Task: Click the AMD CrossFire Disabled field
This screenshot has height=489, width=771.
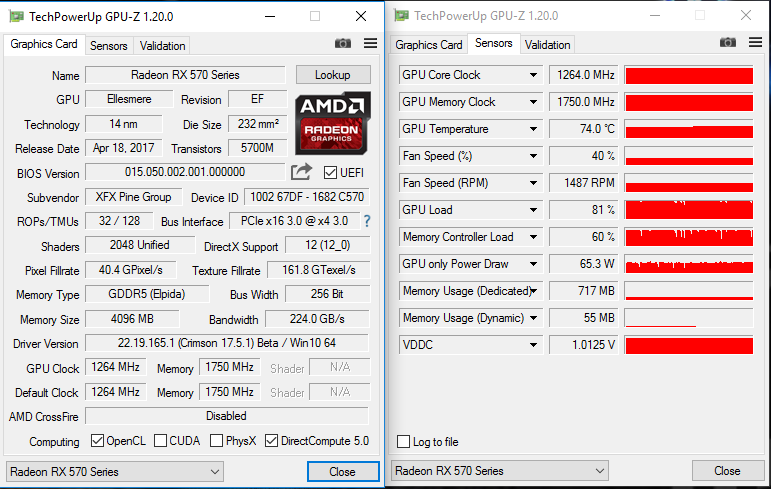Action: pyautogui.click(x=227, y=416)
